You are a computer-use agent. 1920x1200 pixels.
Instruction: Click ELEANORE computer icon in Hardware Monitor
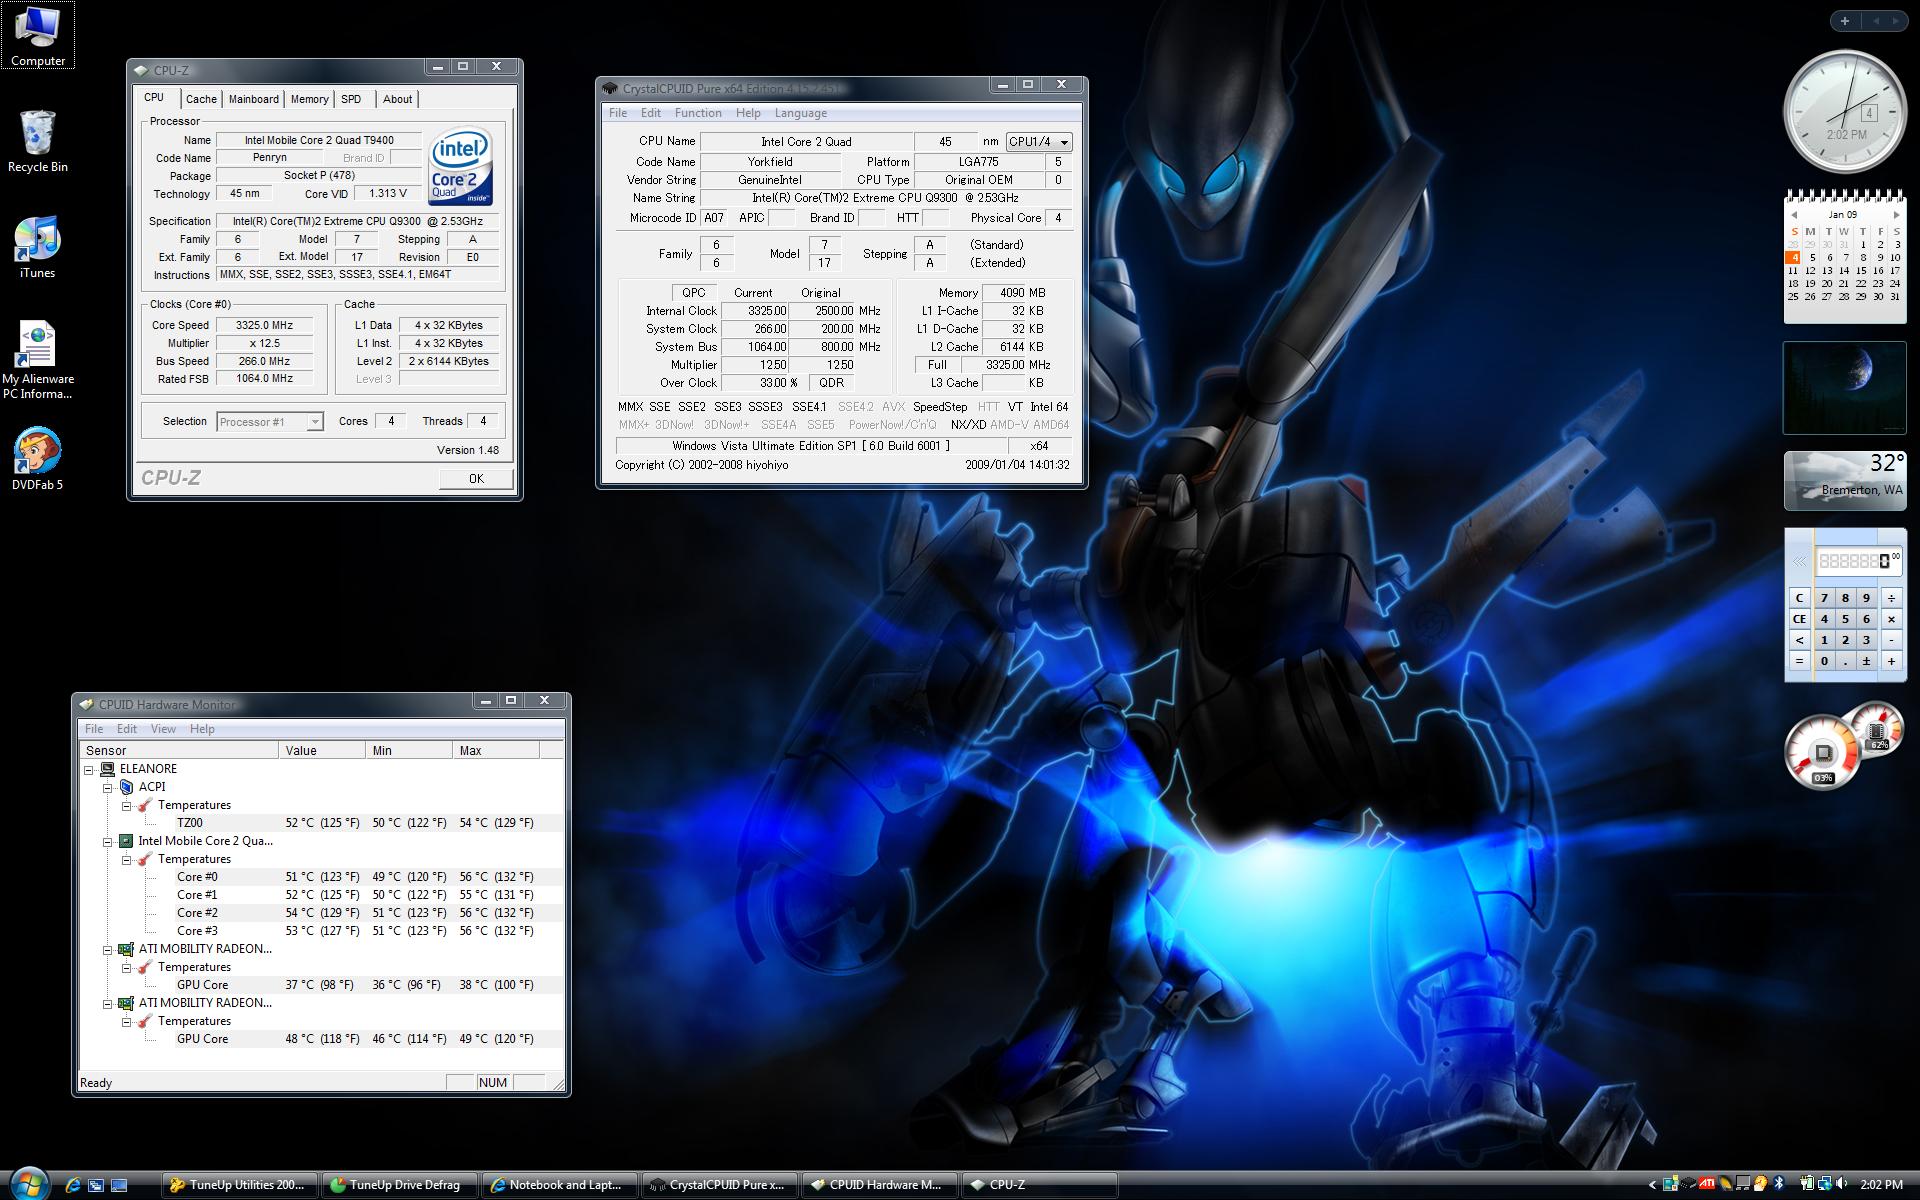(x=107, y=769)
